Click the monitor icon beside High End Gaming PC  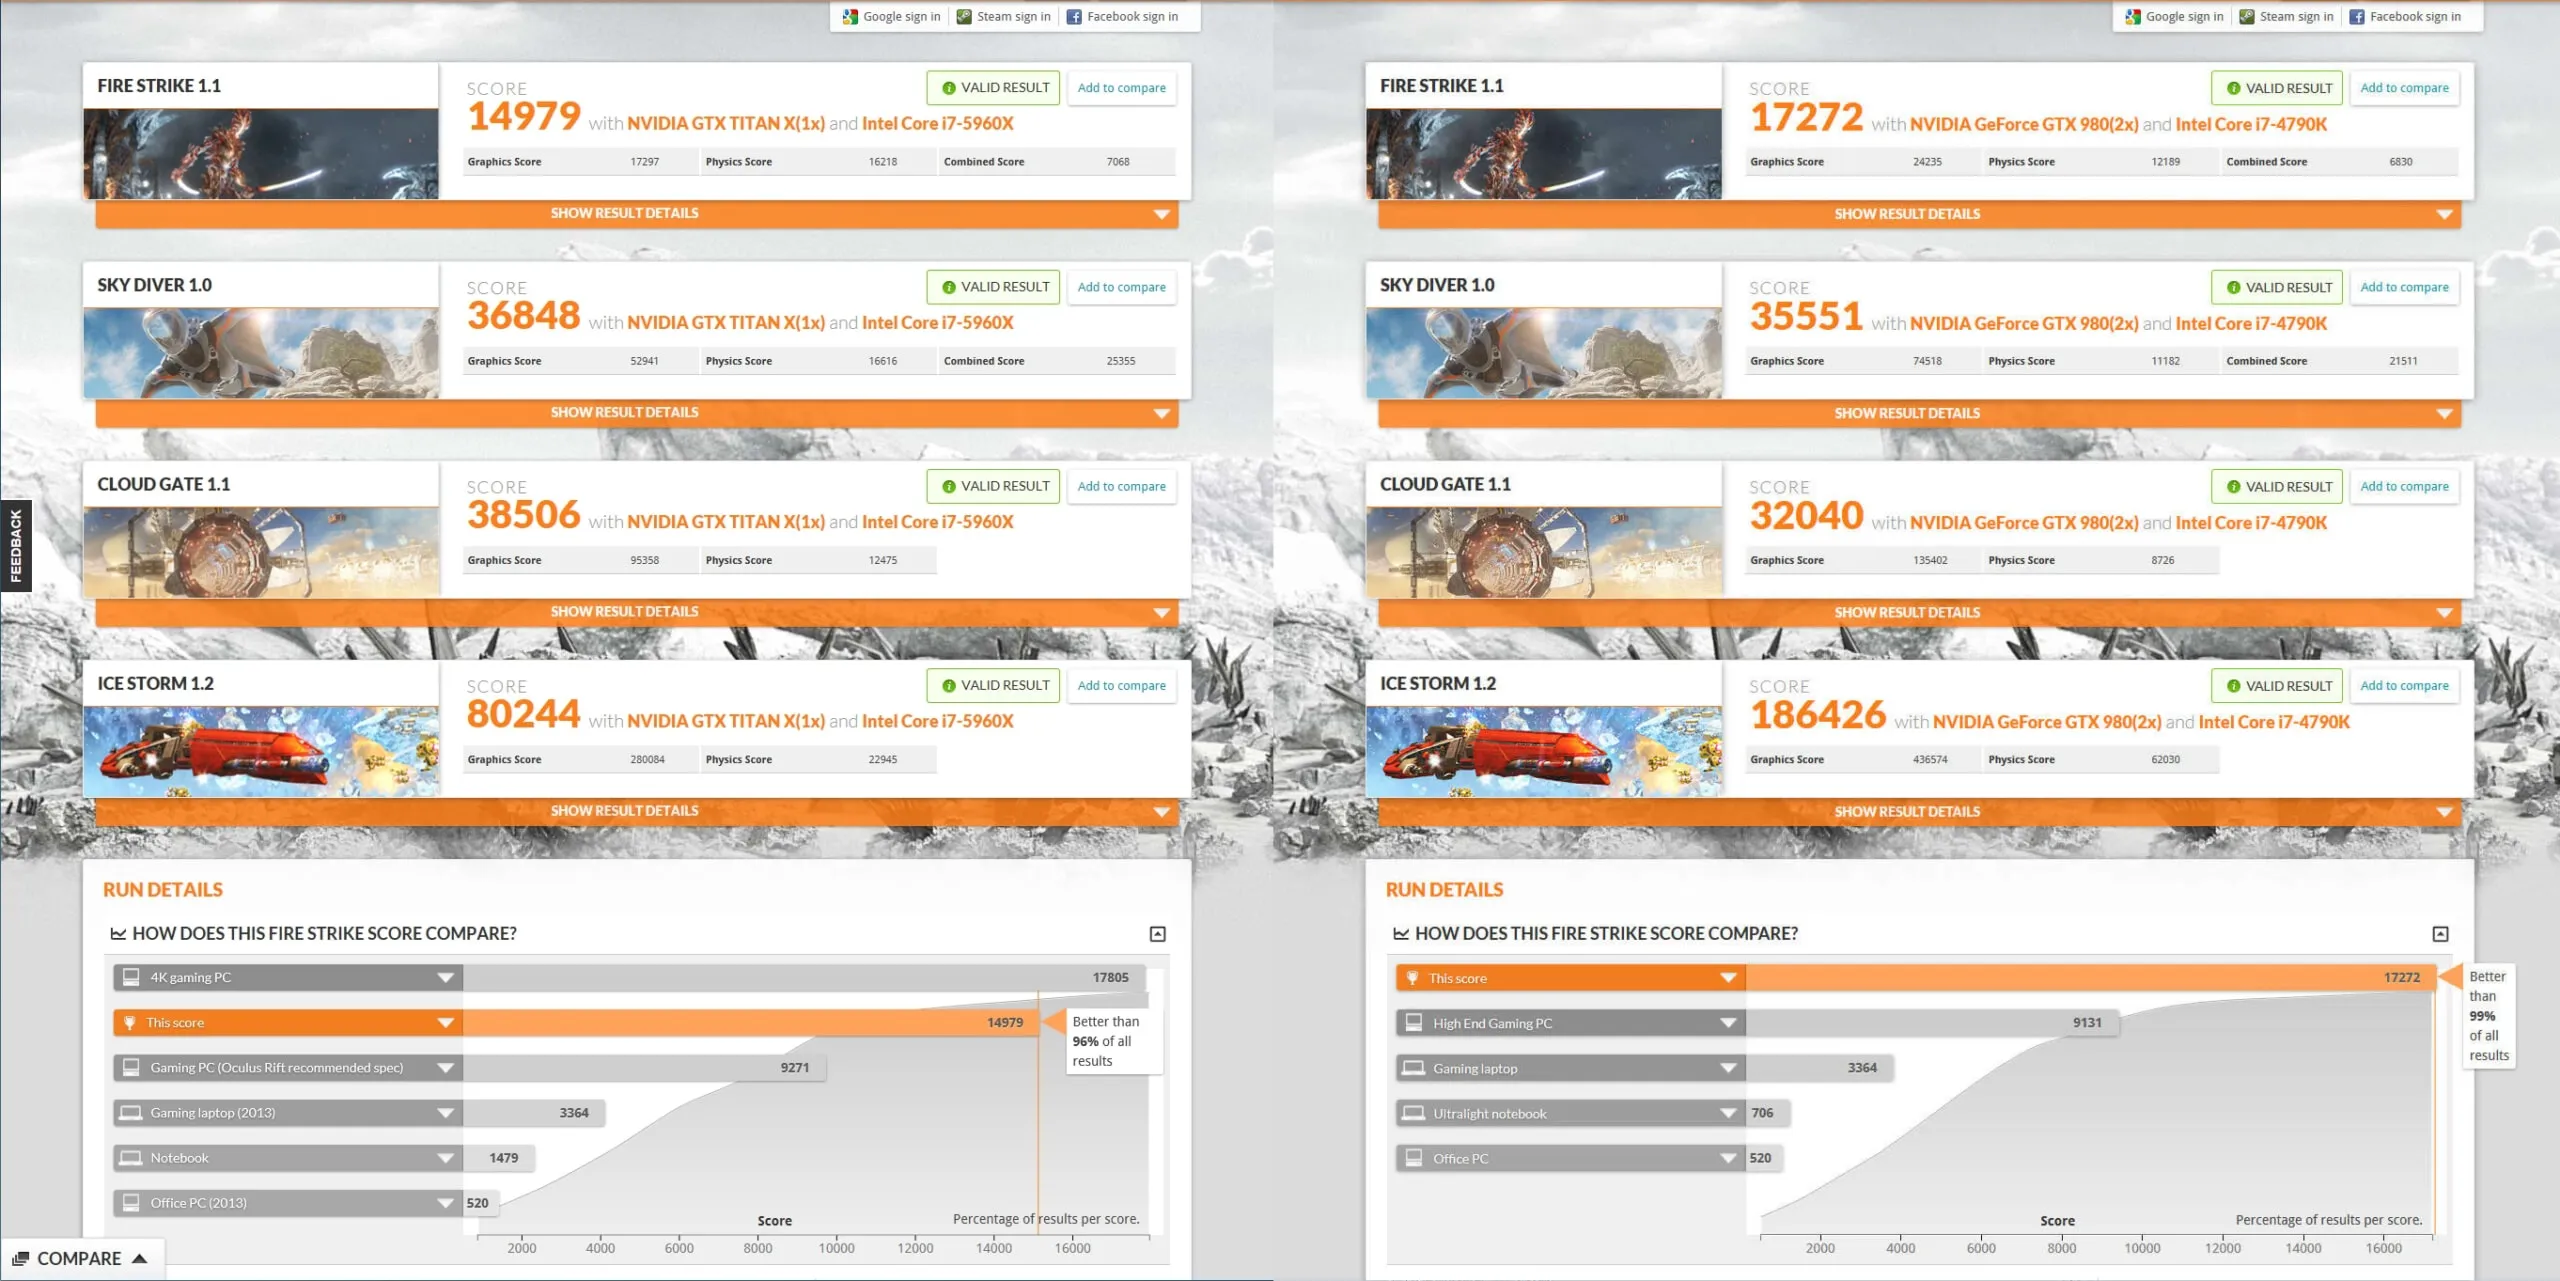pyautogui.click(x=1414, y=1022)
